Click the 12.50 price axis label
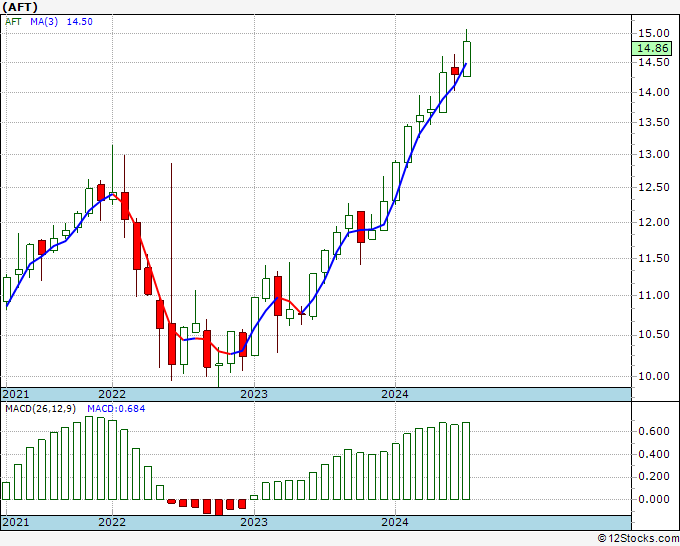 pos(654,187)
